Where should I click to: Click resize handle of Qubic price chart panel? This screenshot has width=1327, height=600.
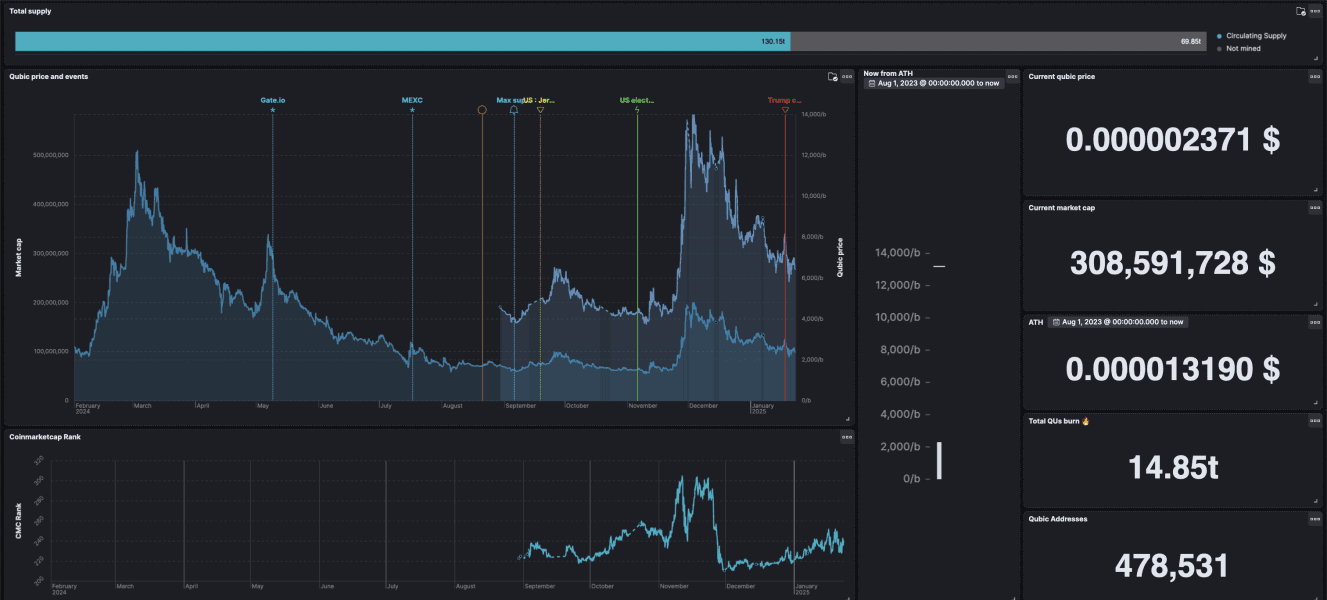(847, 419)
